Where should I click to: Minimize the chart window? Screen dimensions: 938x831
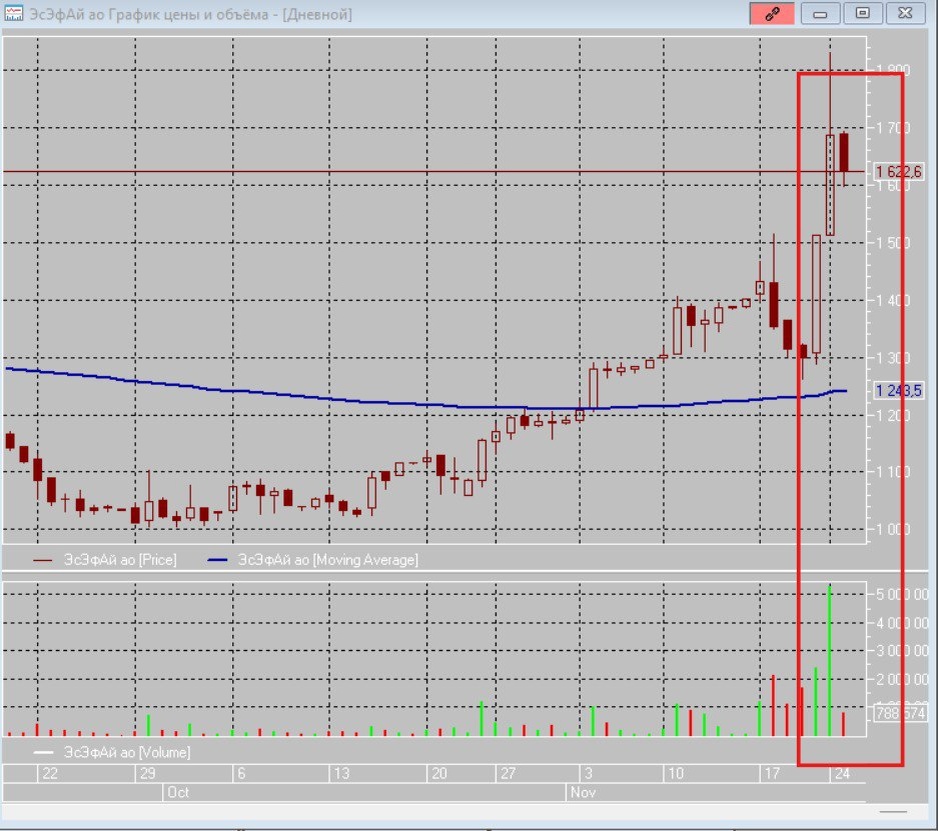pos(820,13)
